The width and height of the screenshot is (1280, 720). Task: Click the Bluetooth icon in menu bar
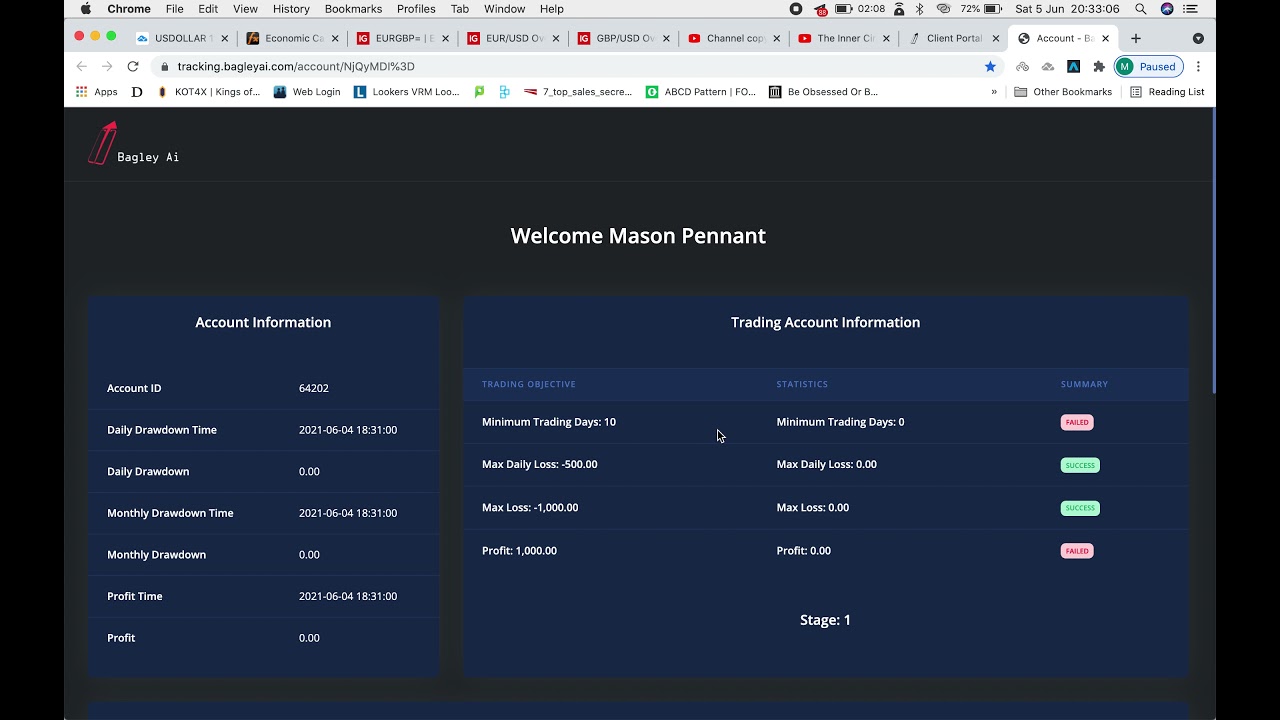[920, 9]
